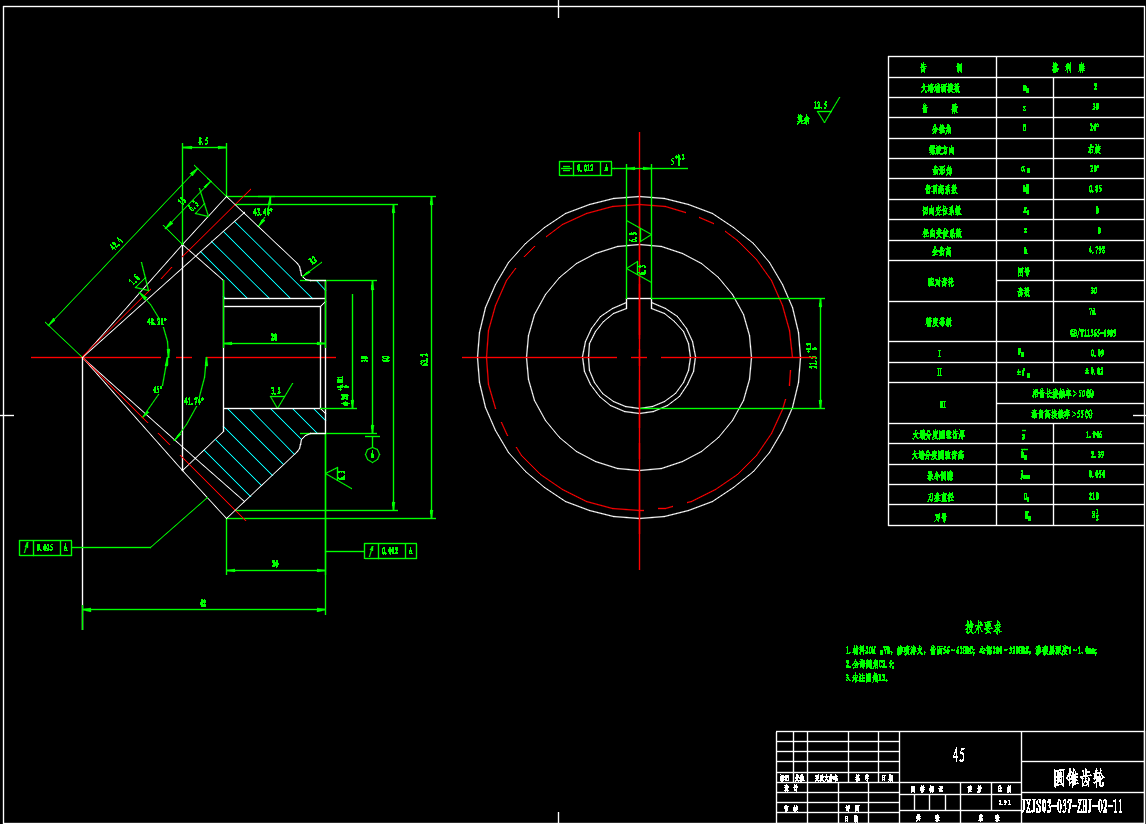The height and width of the screenshot is (824, 1146).
Task: Click the symmetry tolerance frame above front view
Action: pos(585,168)
